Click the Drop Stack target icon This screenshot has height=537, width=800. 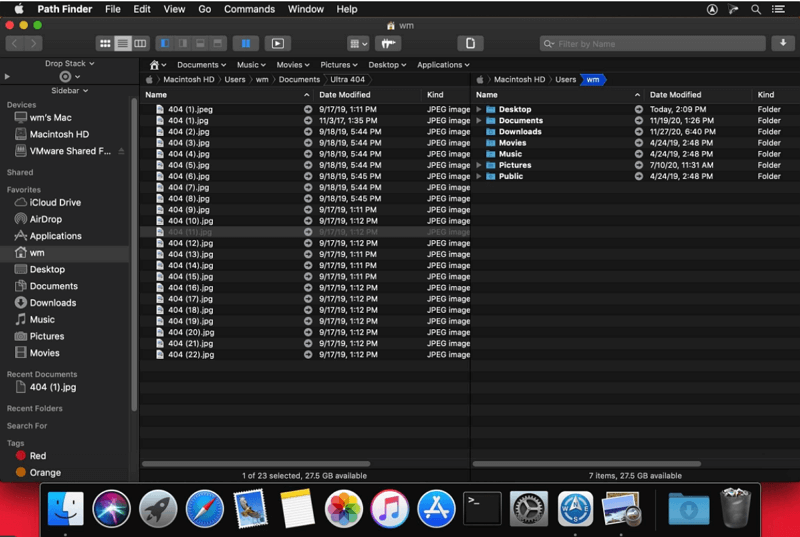click(65, 76)
